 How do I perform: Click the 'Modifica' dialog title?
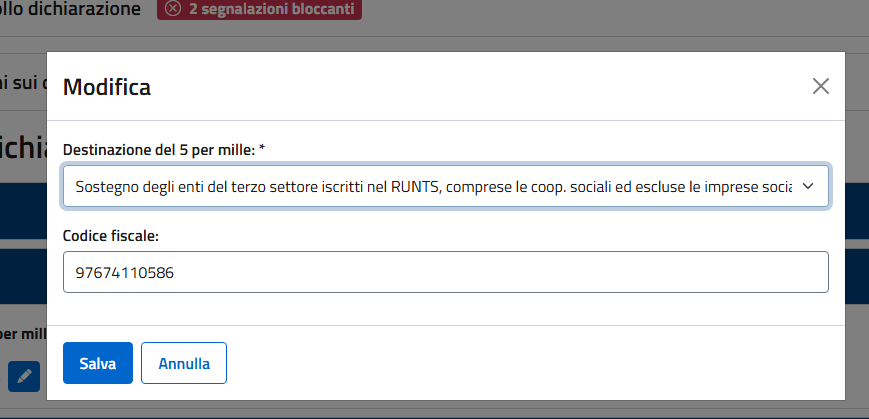pos(107,87)
